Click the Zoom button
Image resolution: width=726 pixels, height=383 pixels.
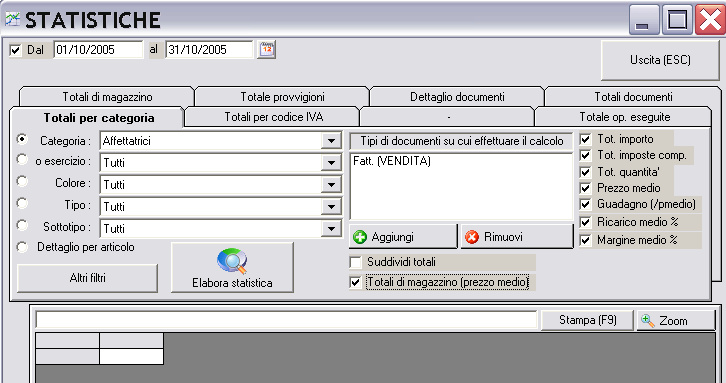coord(676,320)
